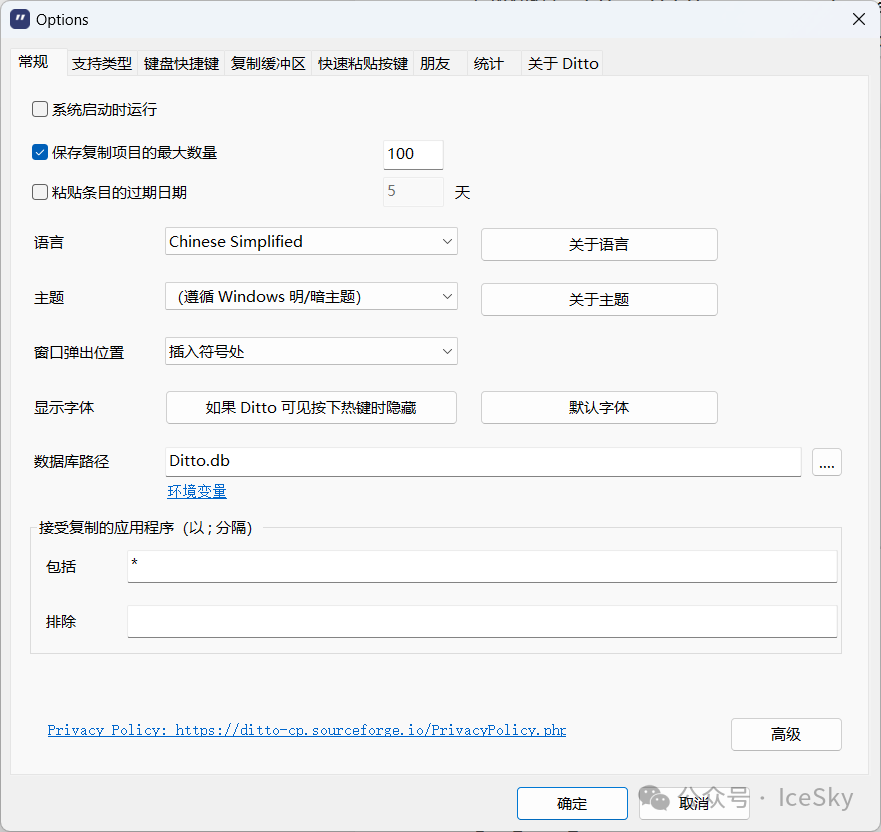Open the 窗口弹出位置 dropdown
Screen dimensions: 881x832
coord(311,351)
